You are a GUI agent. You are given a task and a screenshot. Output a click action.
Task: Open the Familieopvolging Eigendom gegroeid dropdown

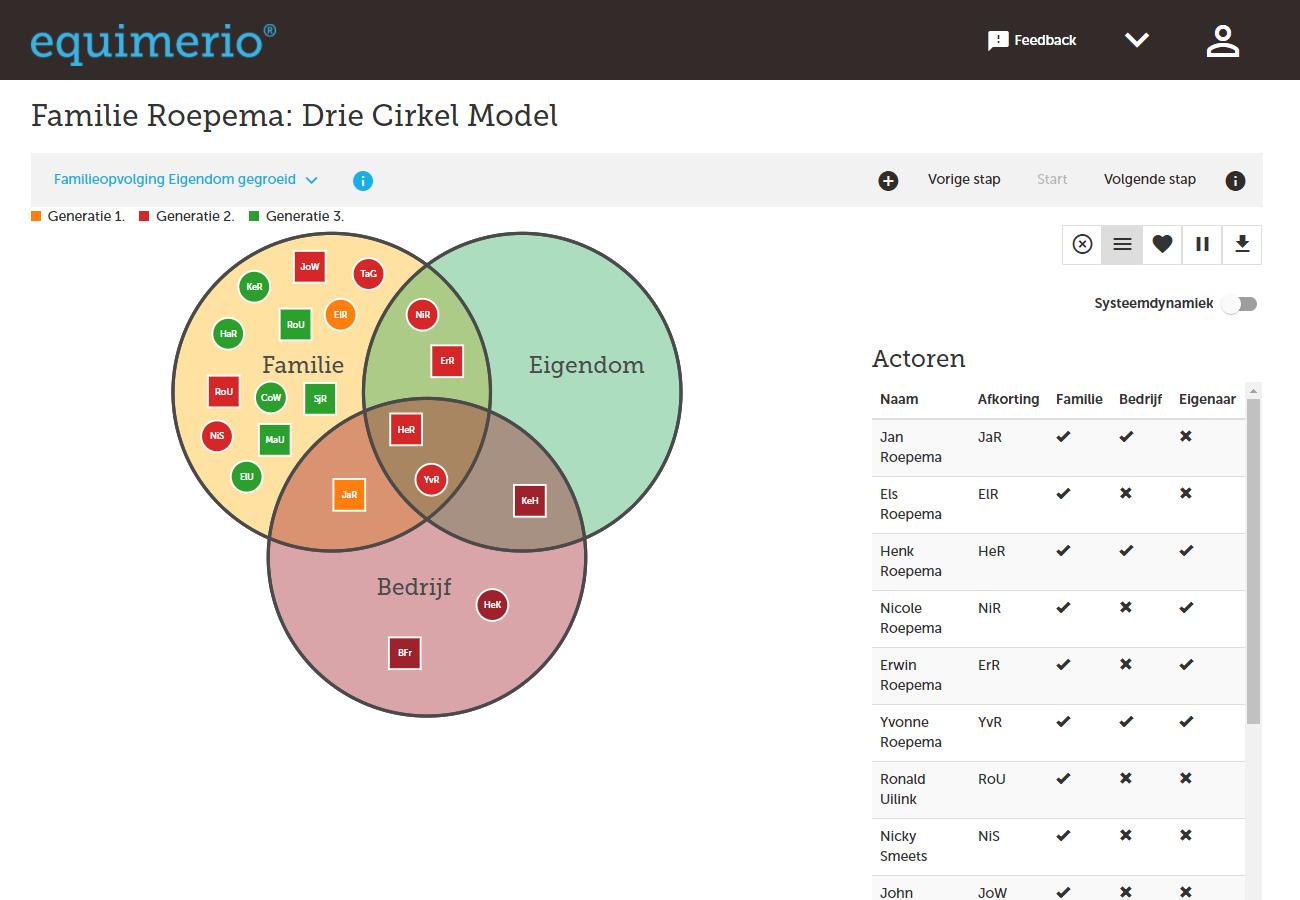tap(186, 180)
